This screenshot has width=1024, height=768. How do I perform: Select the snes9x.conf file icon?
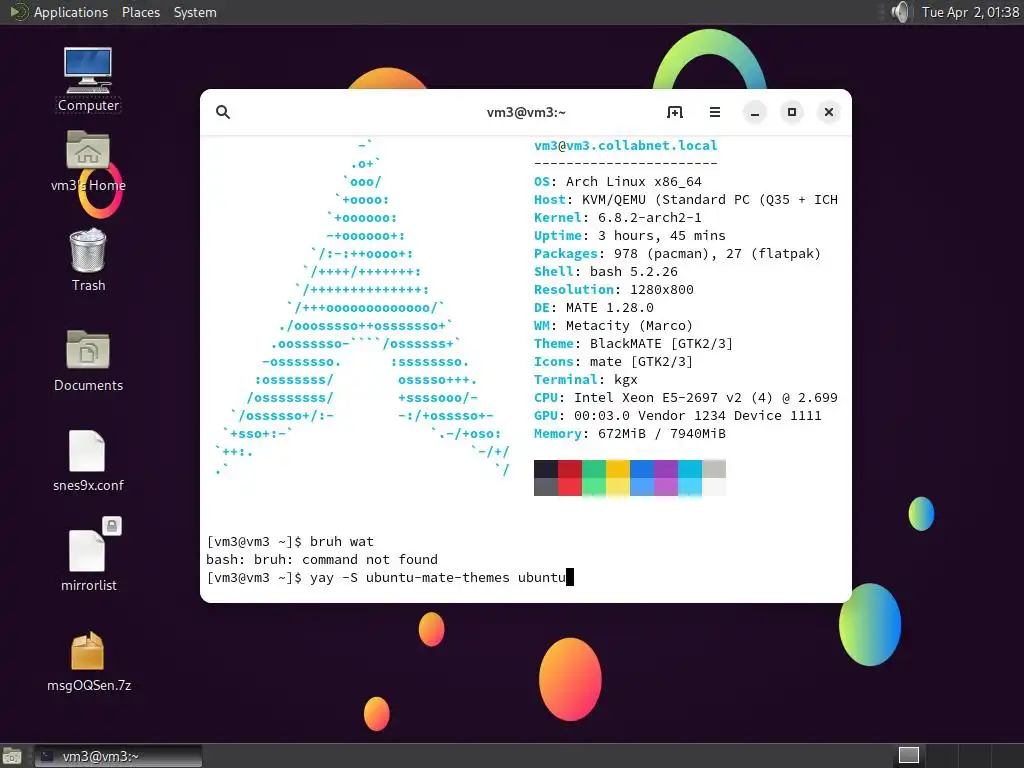(x=88, y=460)
